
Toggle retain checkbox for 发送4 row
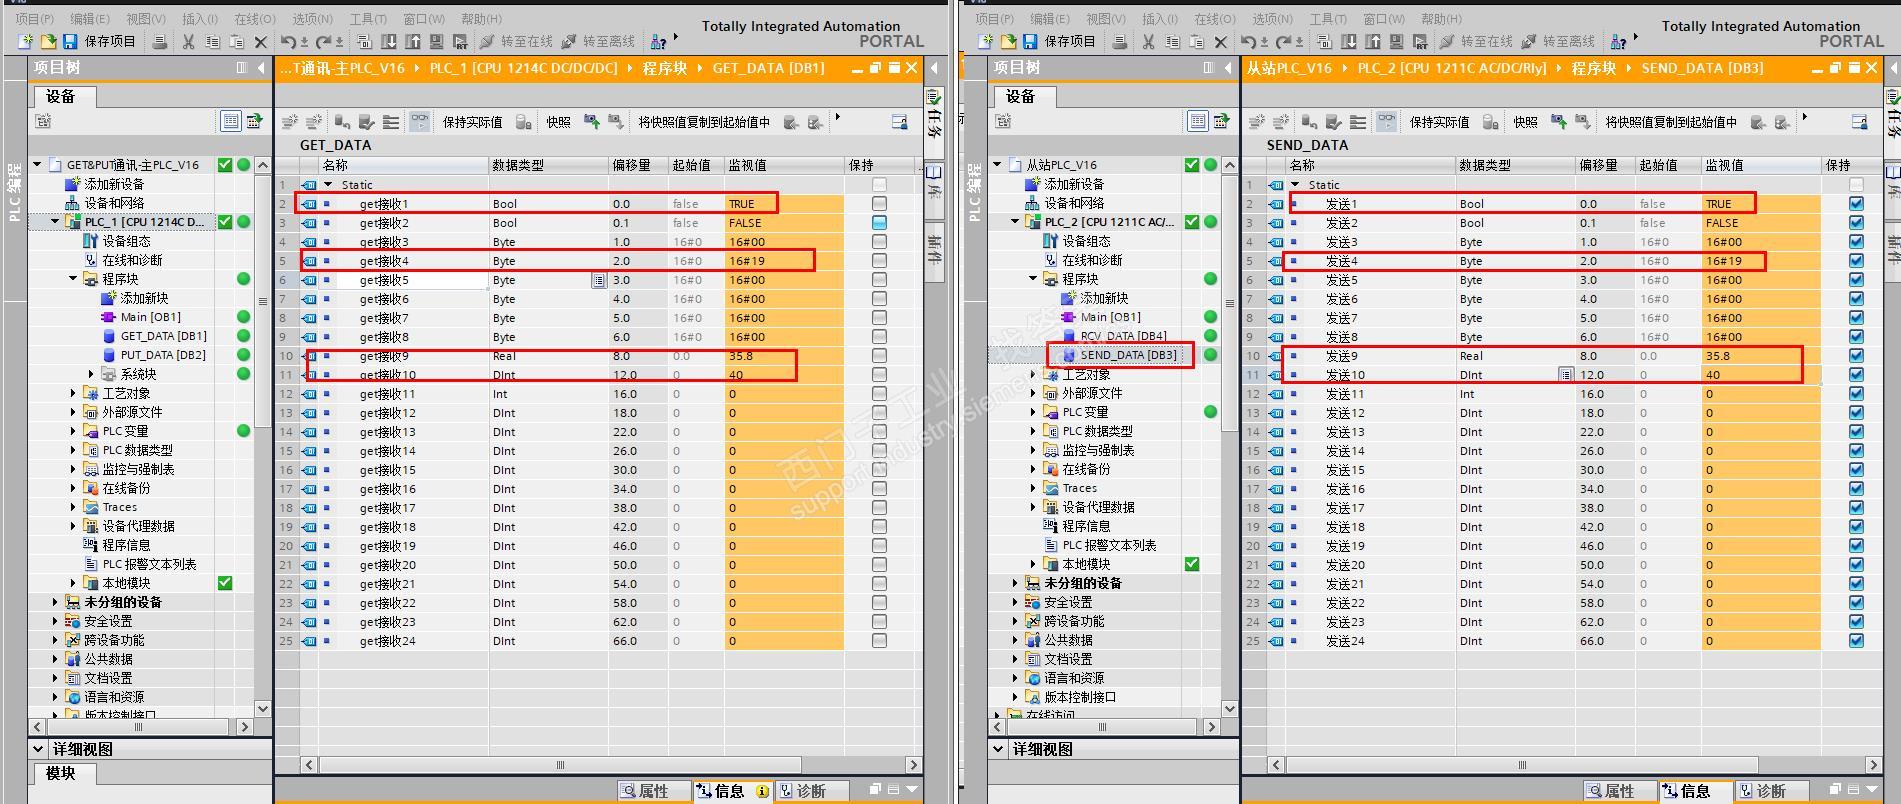[x=1857, y=261]
